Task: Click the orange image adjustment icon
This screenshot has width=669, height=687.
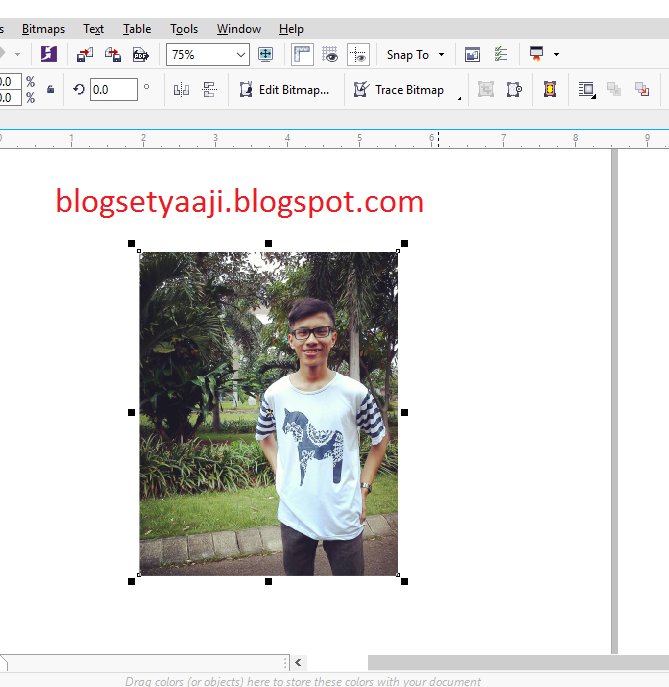Action: (550, 89)
